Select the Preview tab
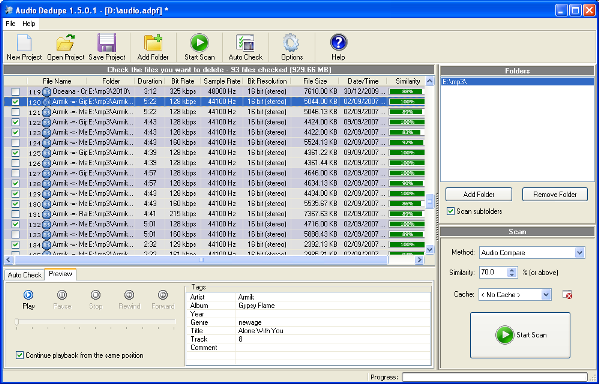Screen dimensions: 599x384 60,274
